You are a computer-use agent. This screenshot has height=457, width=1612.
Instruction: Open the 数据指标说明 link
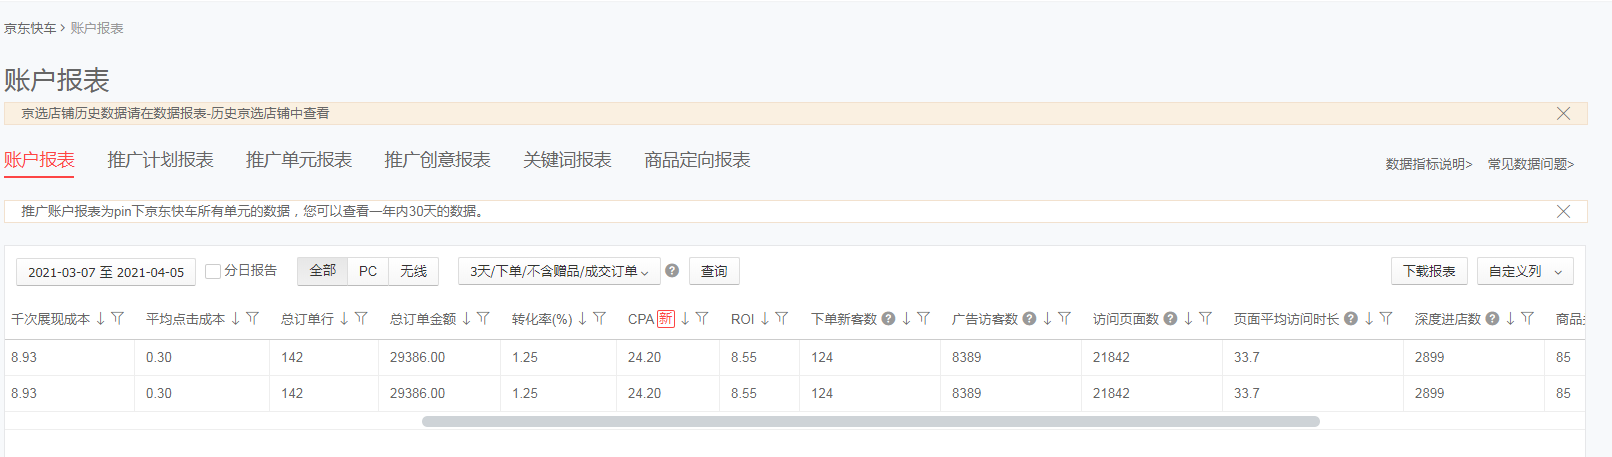(x=1429, y=164)
